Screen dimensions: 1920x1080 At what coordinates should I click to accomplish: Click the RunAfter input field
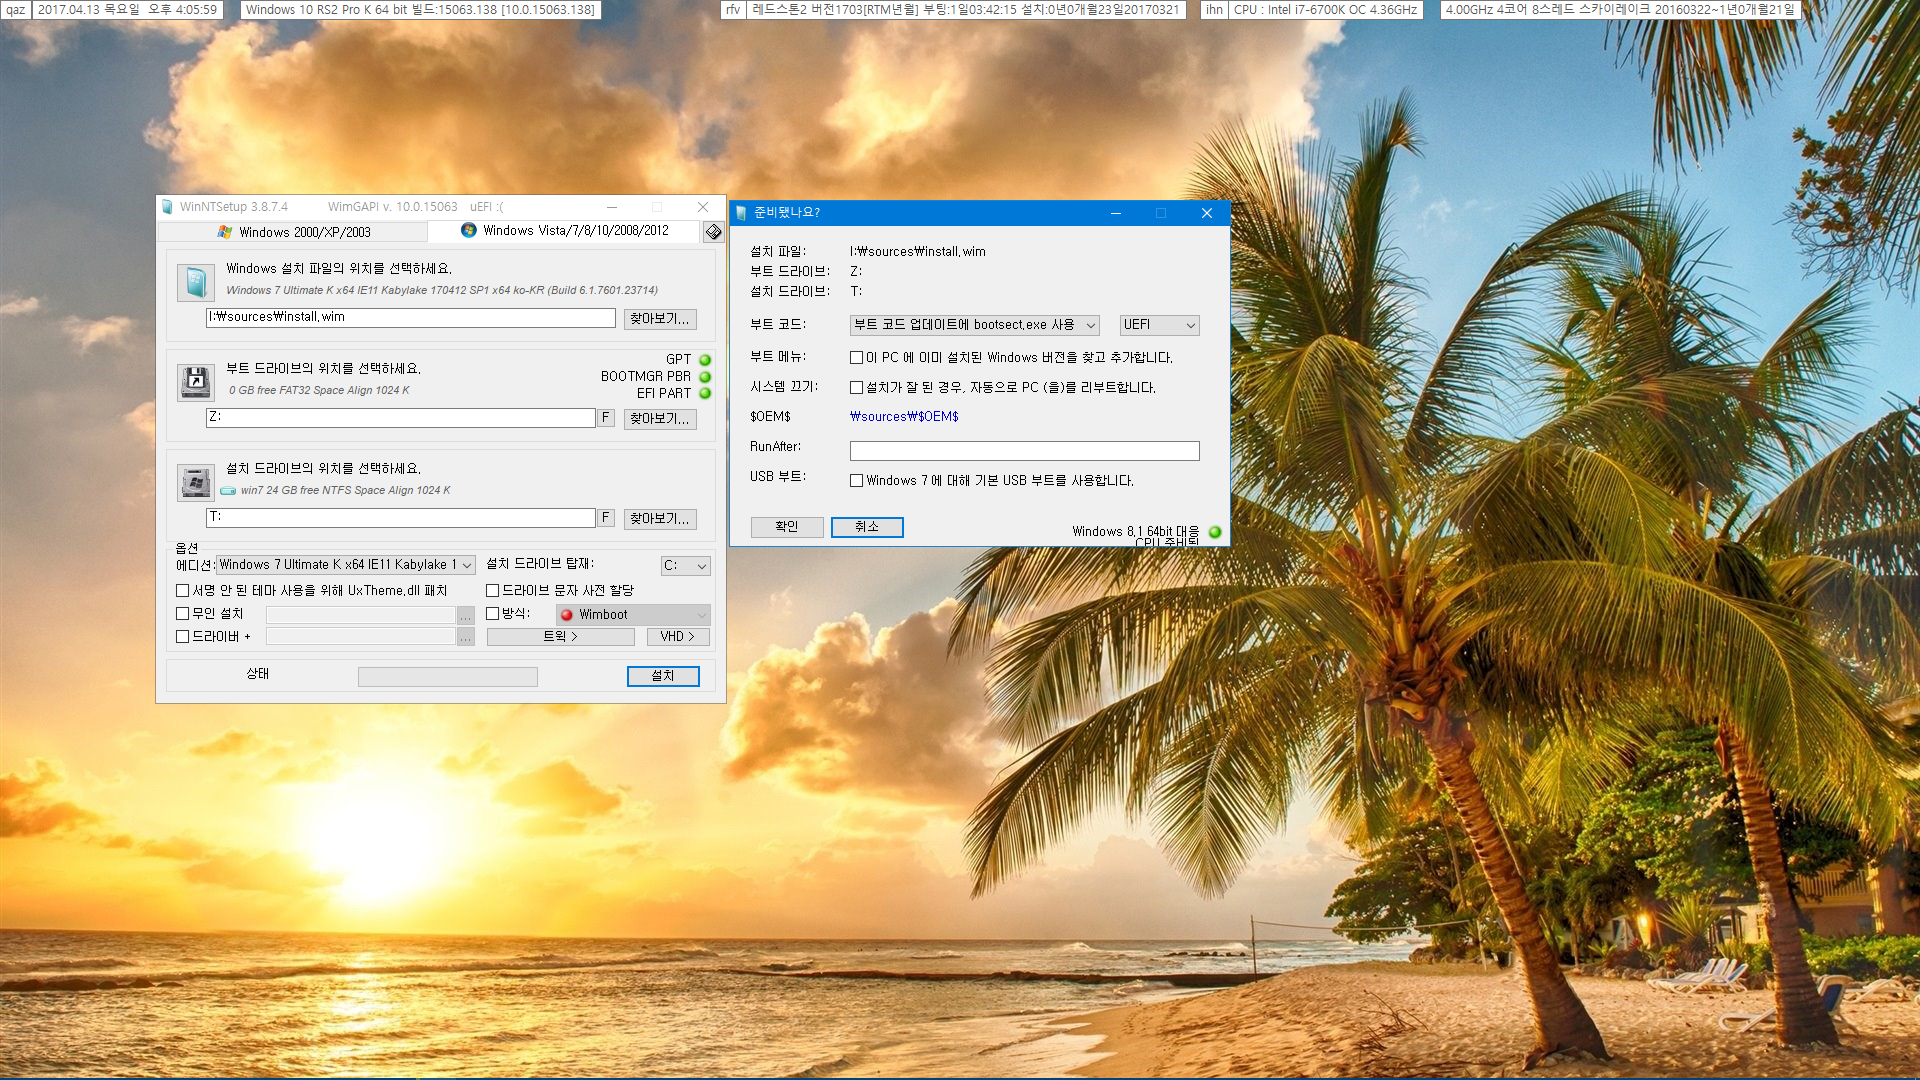(x=1024, y=451)
